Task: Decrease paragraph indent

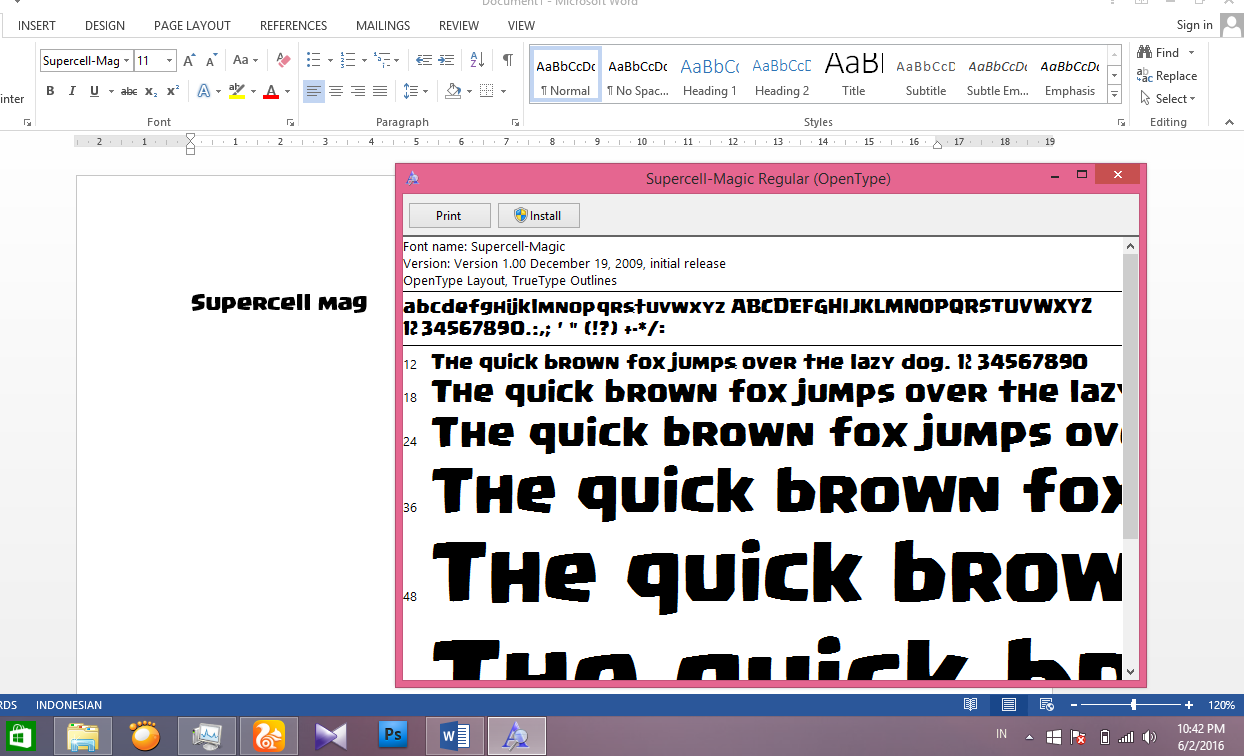Action: [x=424, y=60]
